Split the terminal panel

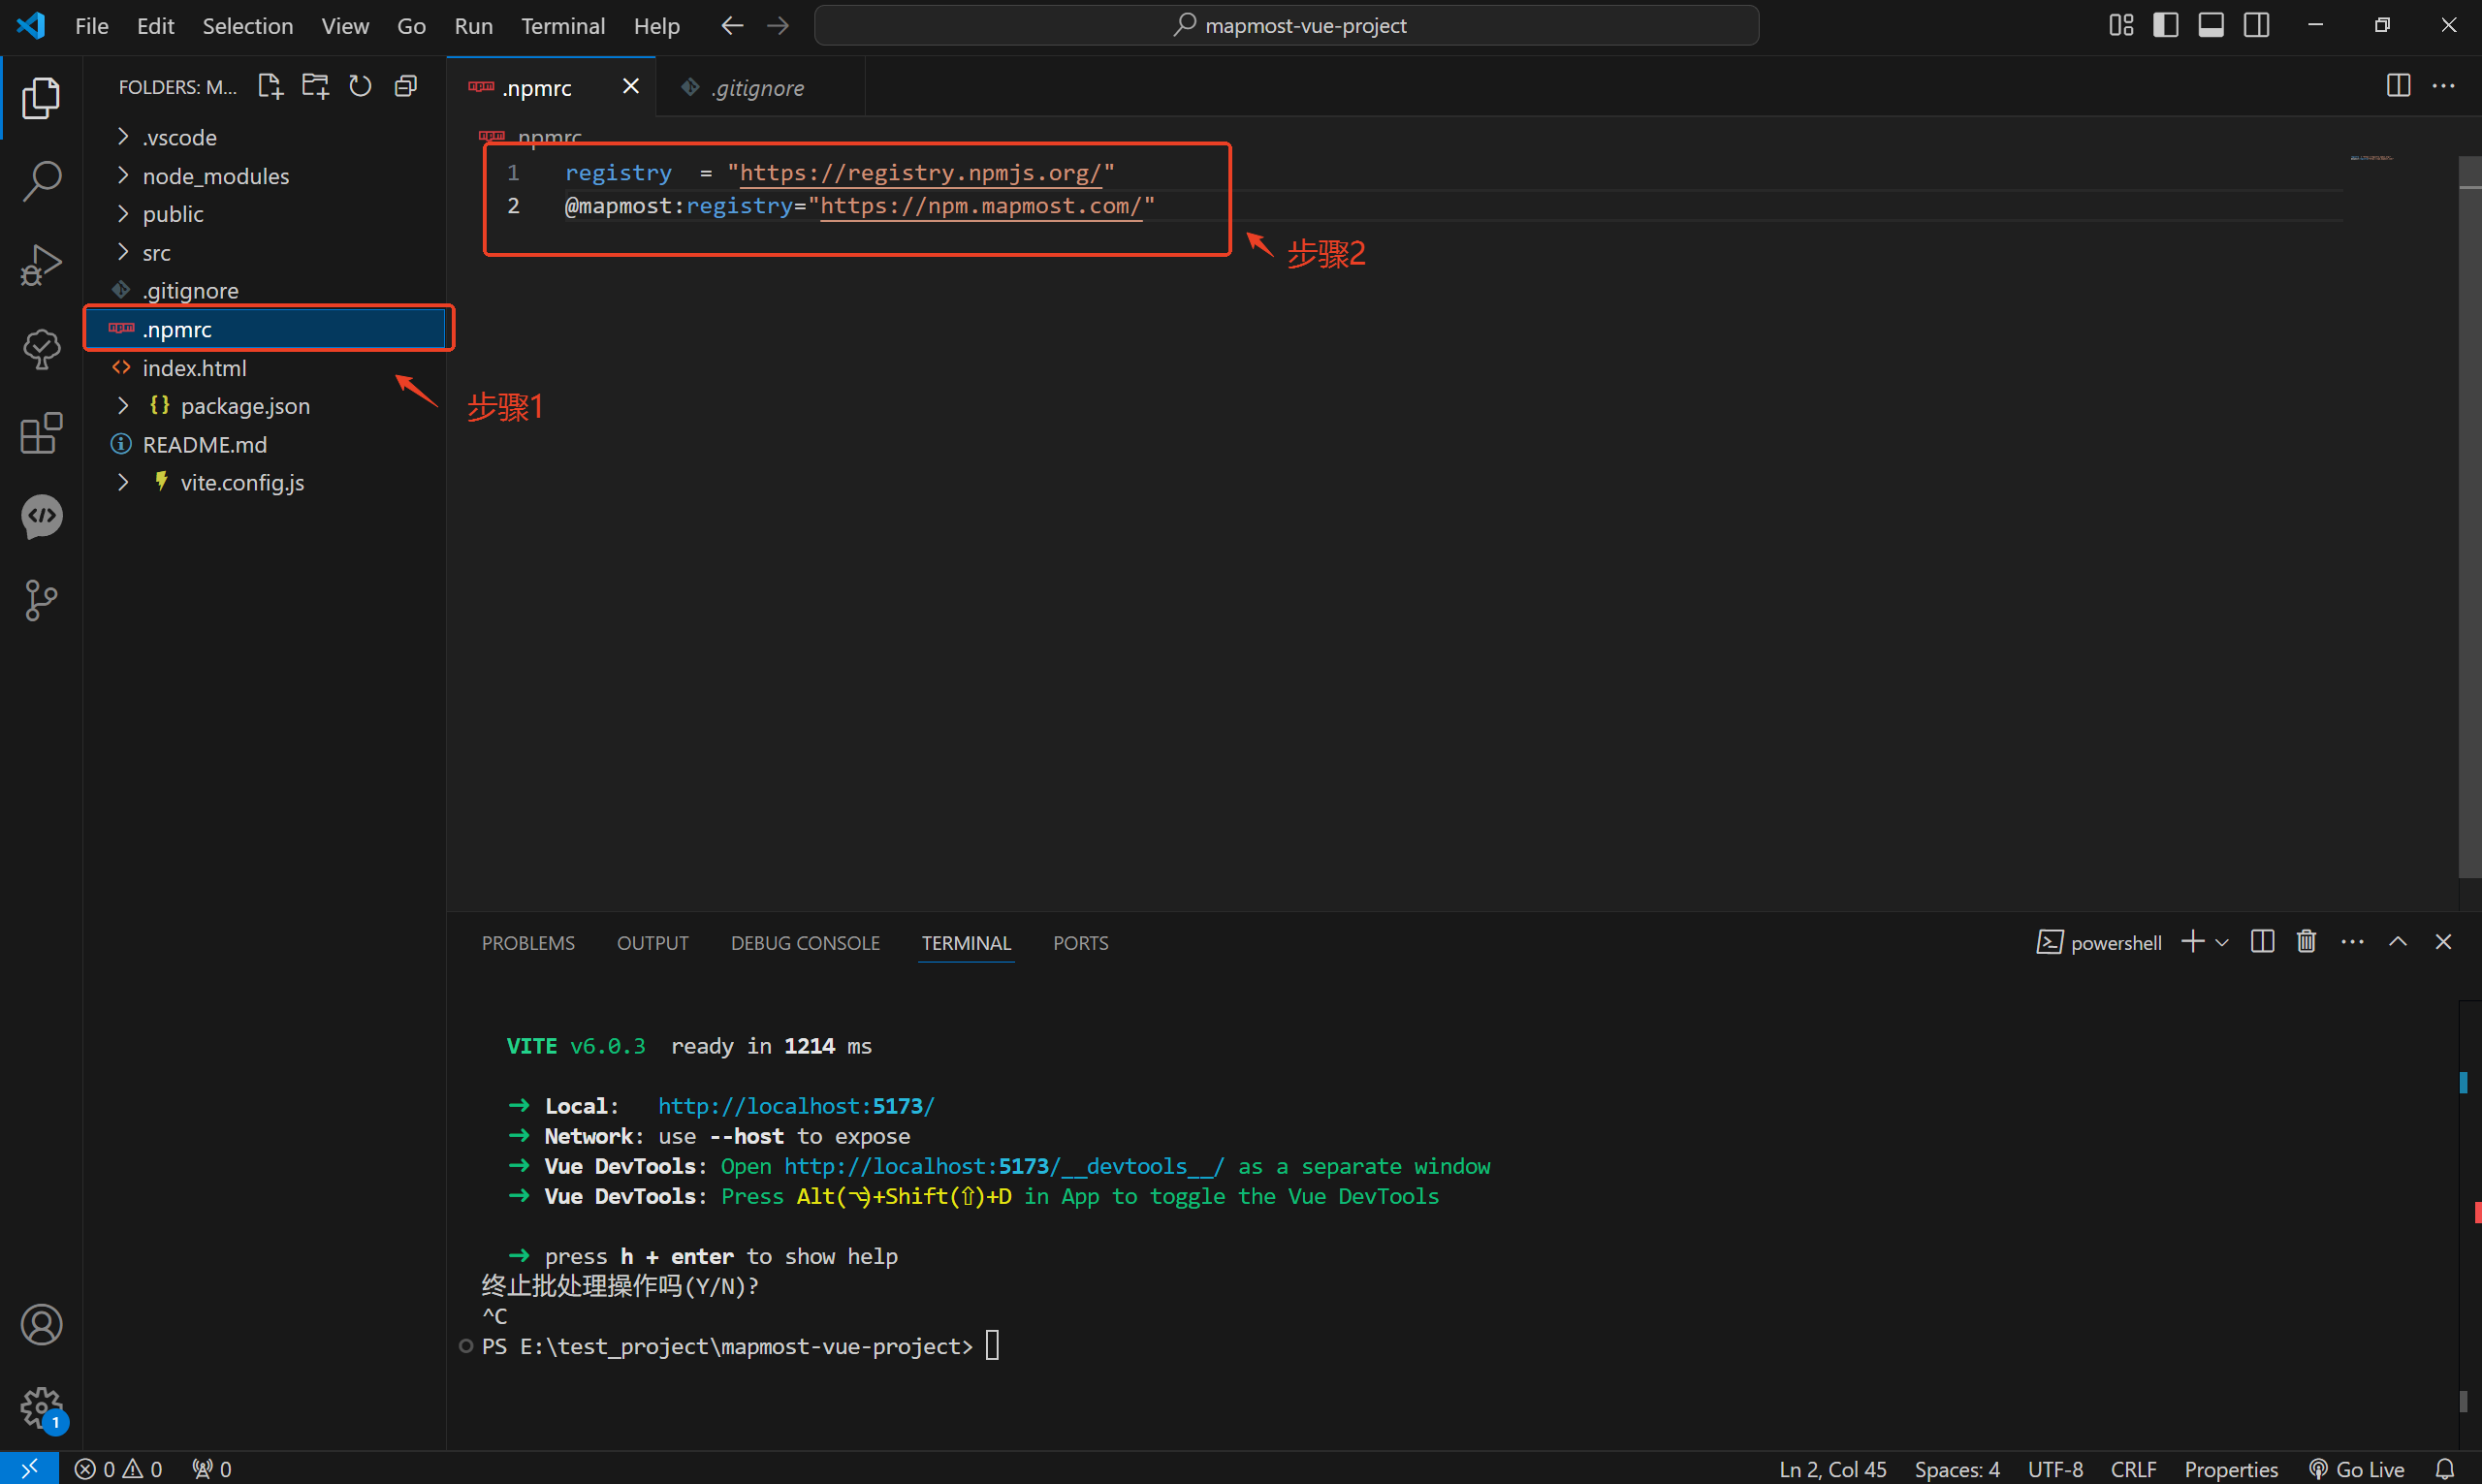pos(2262,941)
